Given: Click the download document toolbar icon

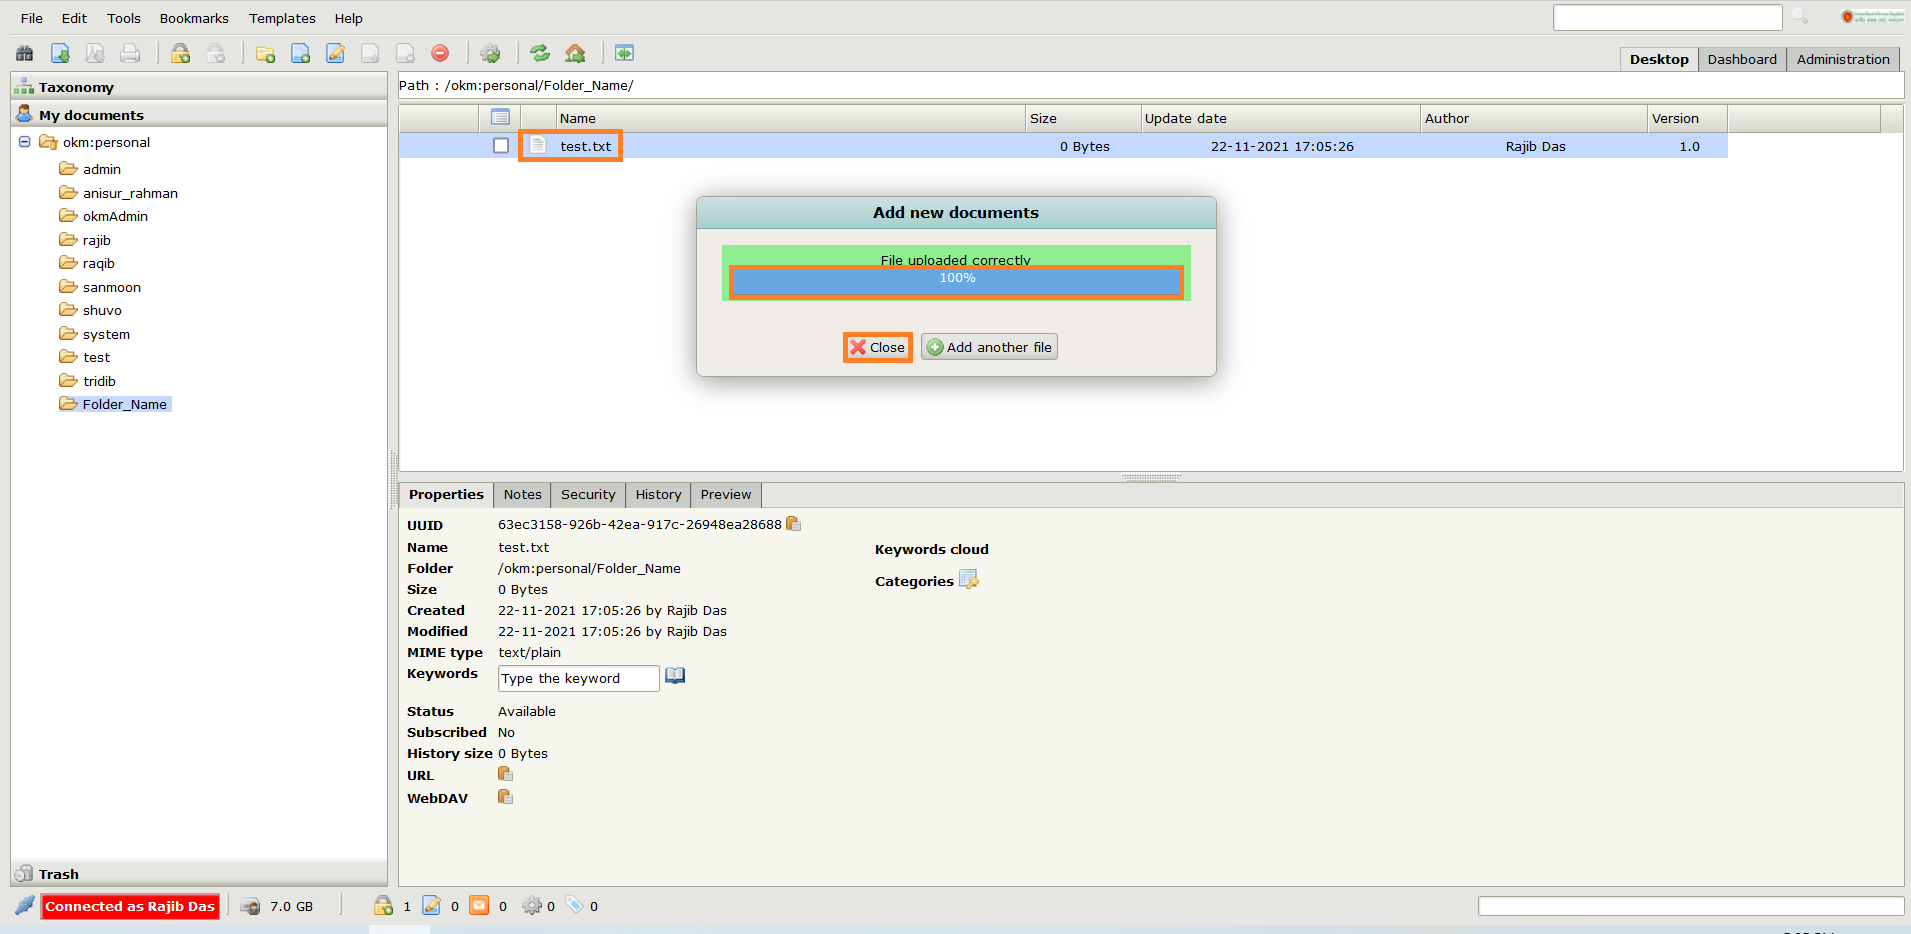Looking at the screenshot, I should pos(60,54).
